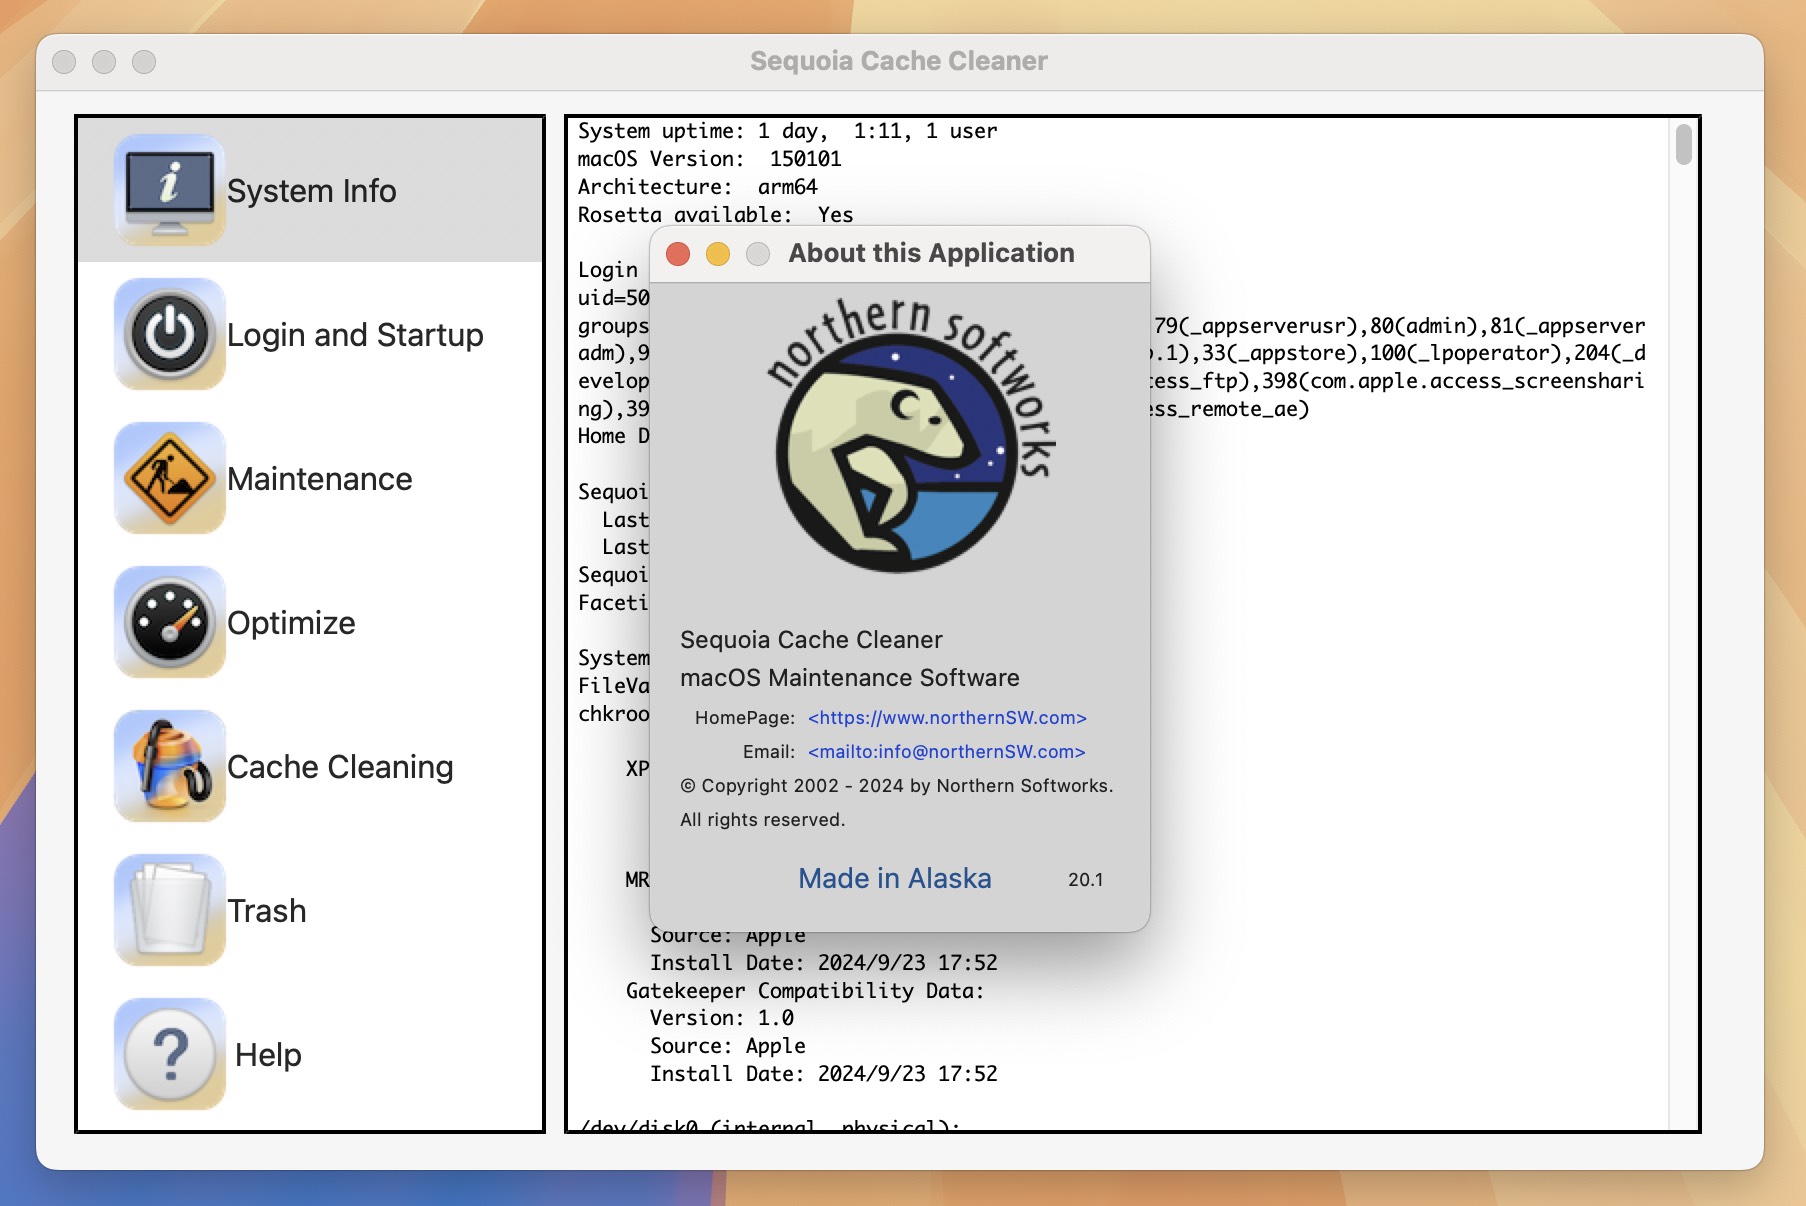Click 'Gatekeeper Compatibility Data:' line

point(805,991)
